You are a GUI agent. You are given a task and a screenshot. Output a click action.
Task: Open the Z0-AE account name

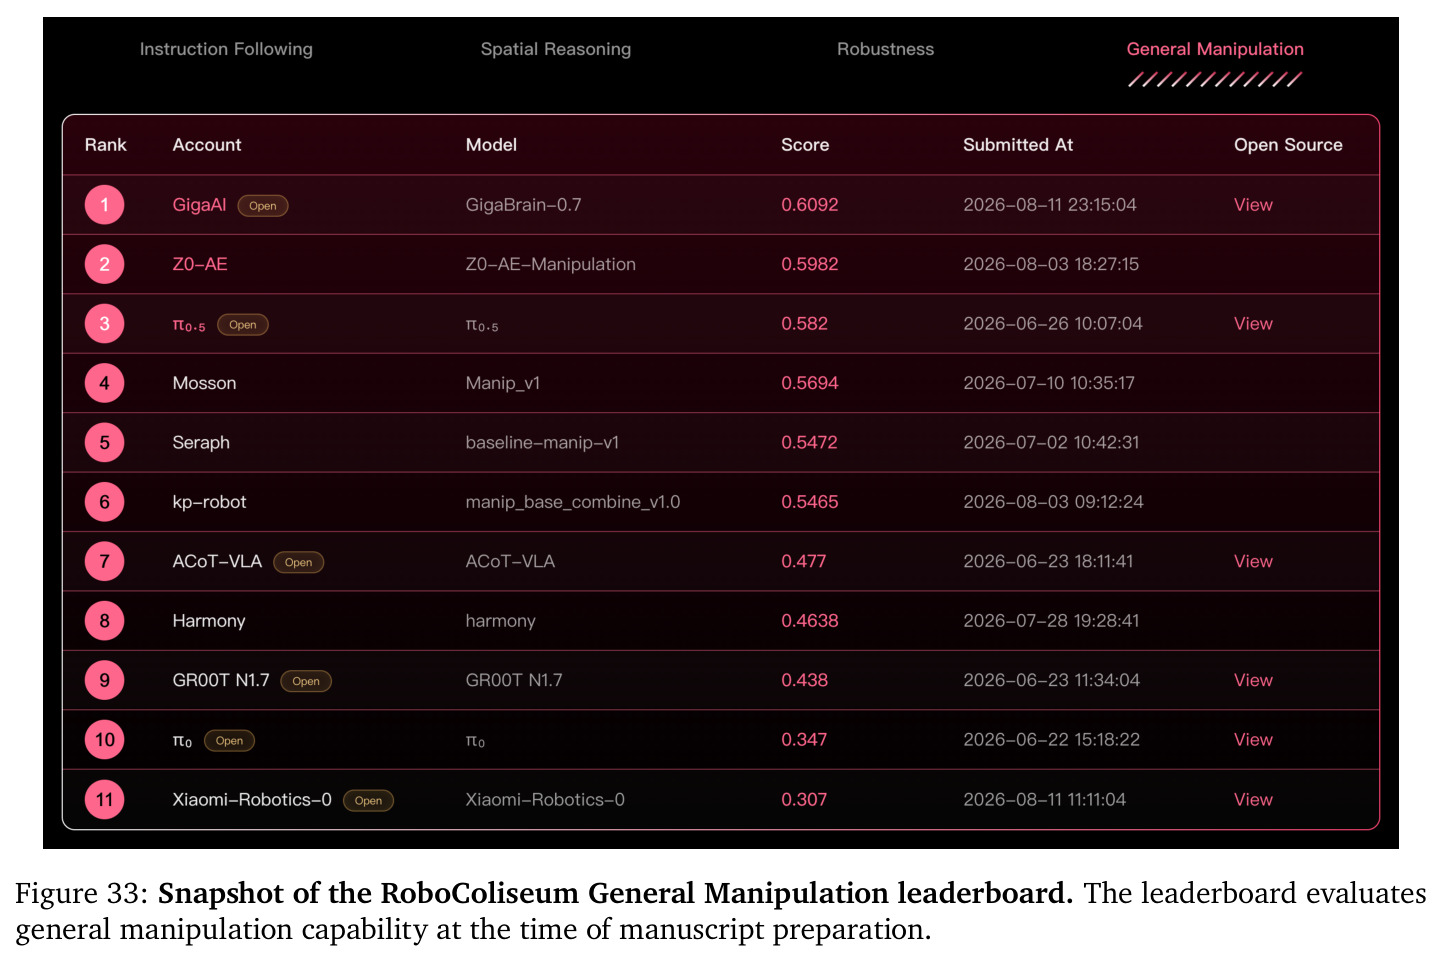click(200, 264)
